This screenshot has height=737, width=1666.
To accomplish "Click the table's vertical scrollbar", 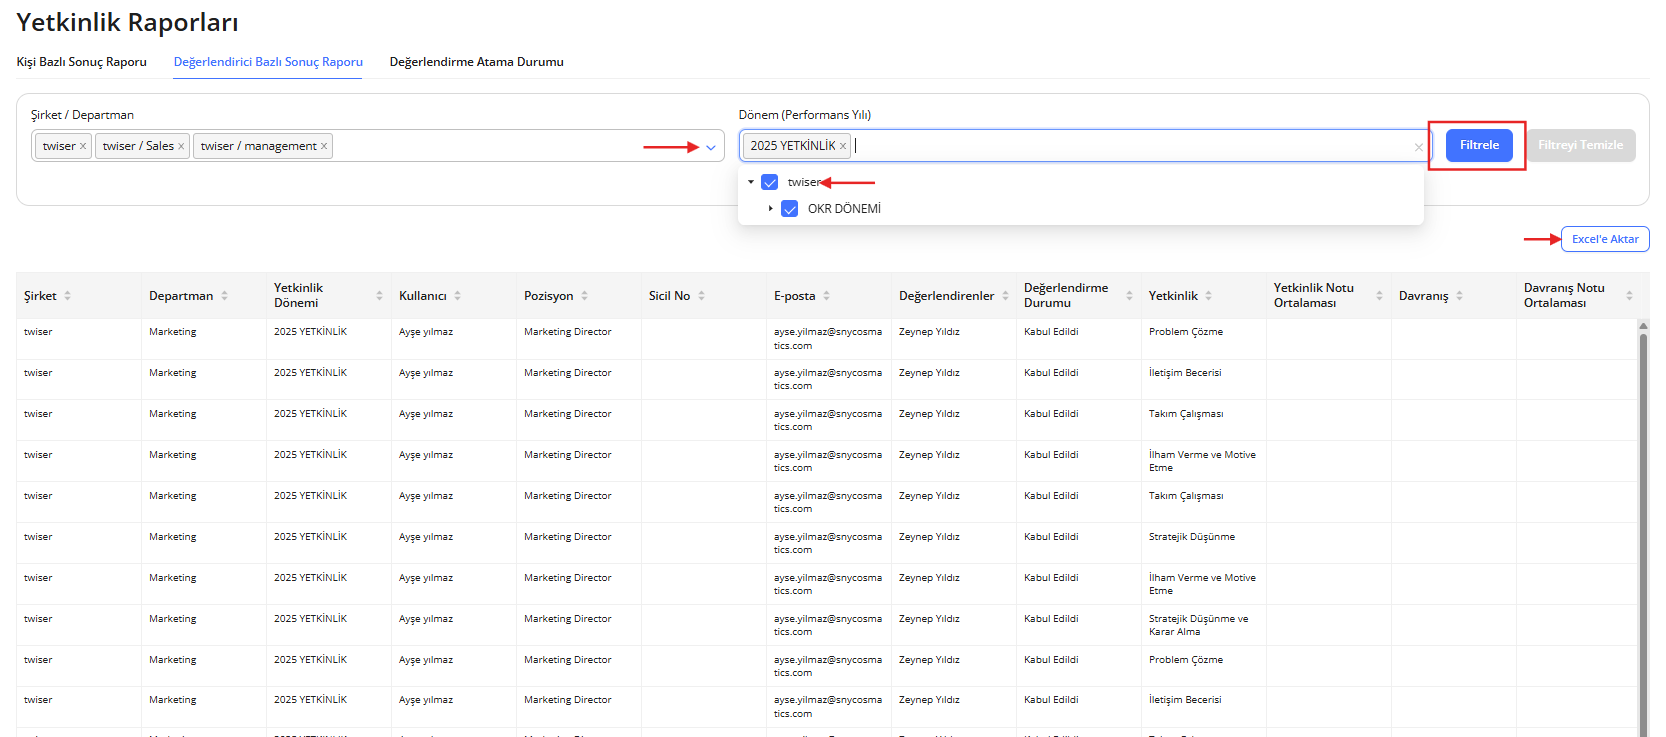I will 1643,500.
